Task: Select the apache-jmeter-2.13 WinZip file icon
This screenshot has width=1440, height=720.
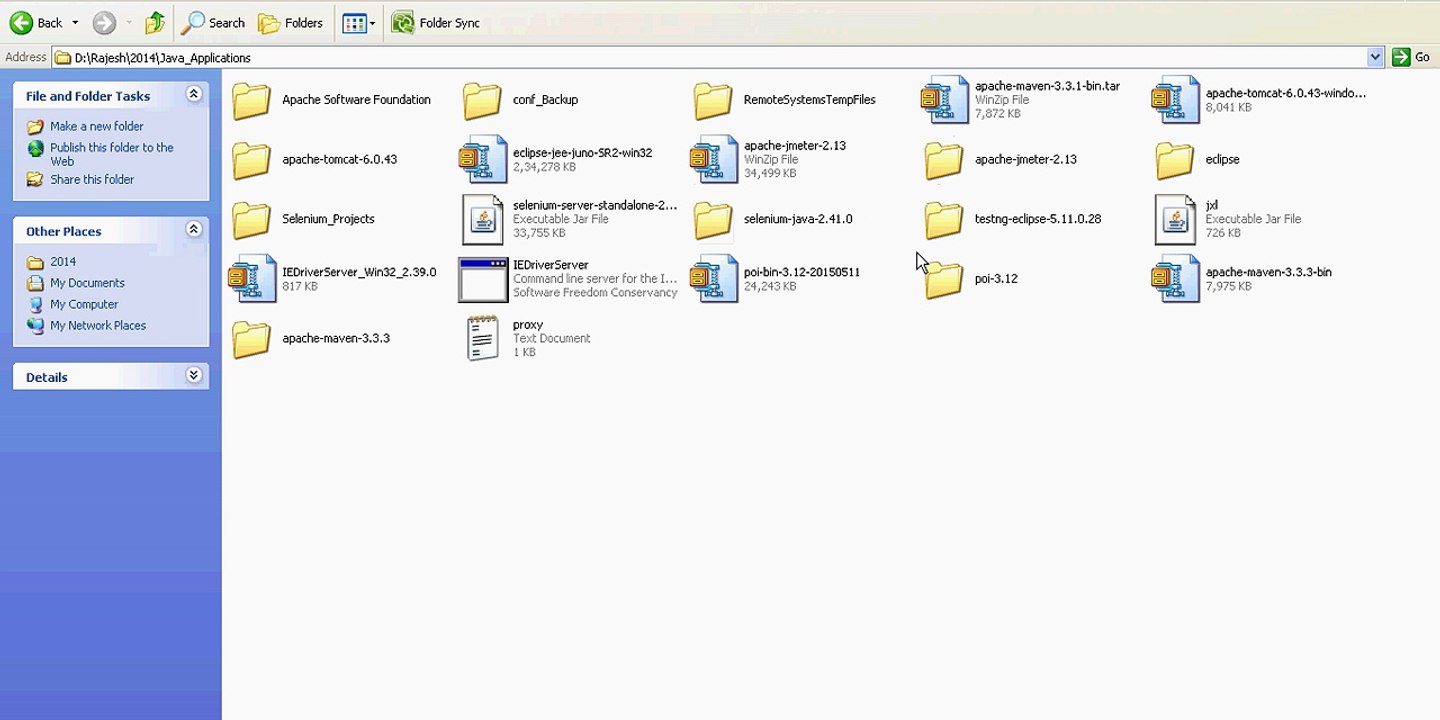Action: coord(714,160)
